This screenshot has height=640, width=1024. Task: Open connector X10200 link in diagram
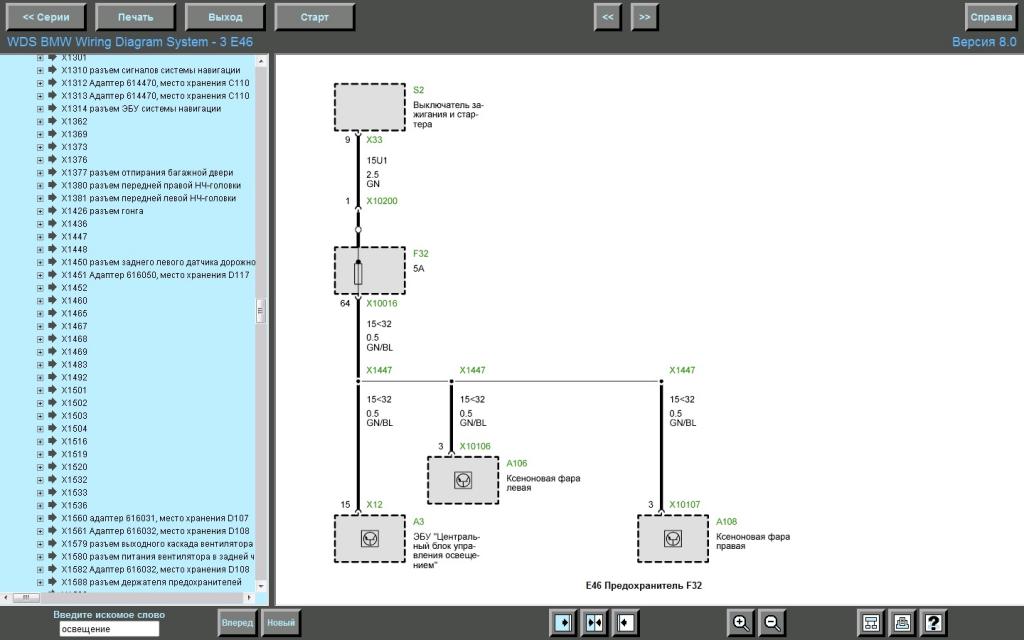382,201
